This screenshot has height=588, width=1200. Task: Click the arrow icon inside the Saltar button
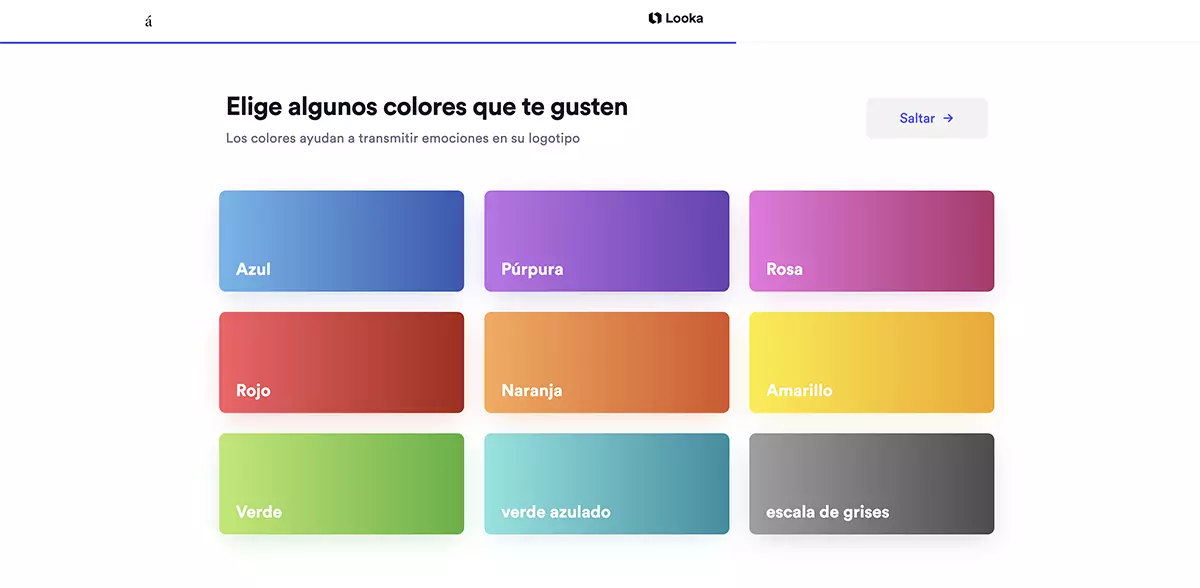coord(948,118)
